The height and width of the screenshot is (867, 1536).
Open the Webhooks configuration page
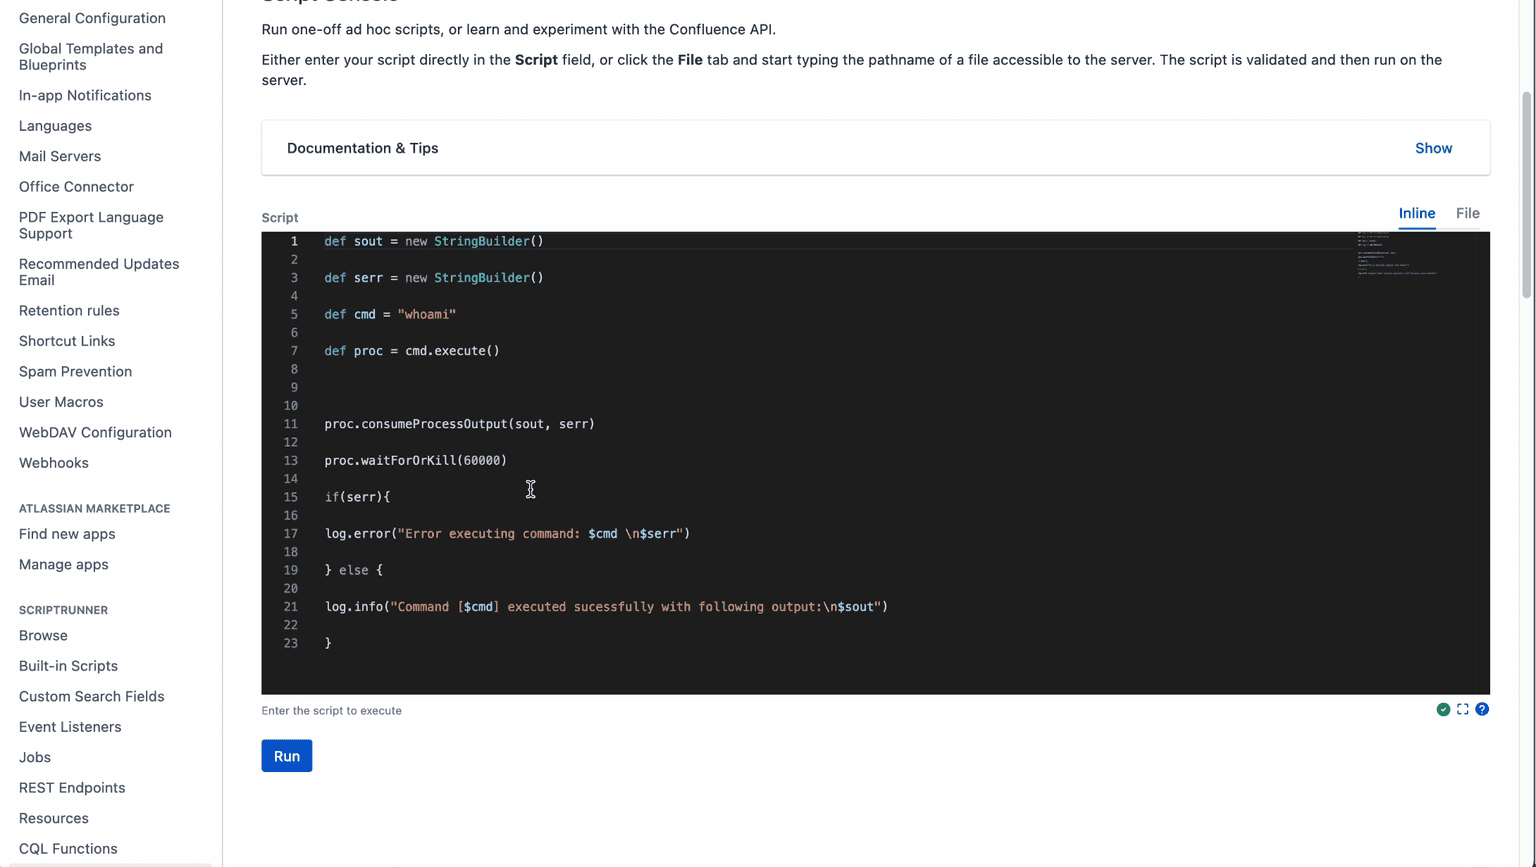[x=53, y=462]
